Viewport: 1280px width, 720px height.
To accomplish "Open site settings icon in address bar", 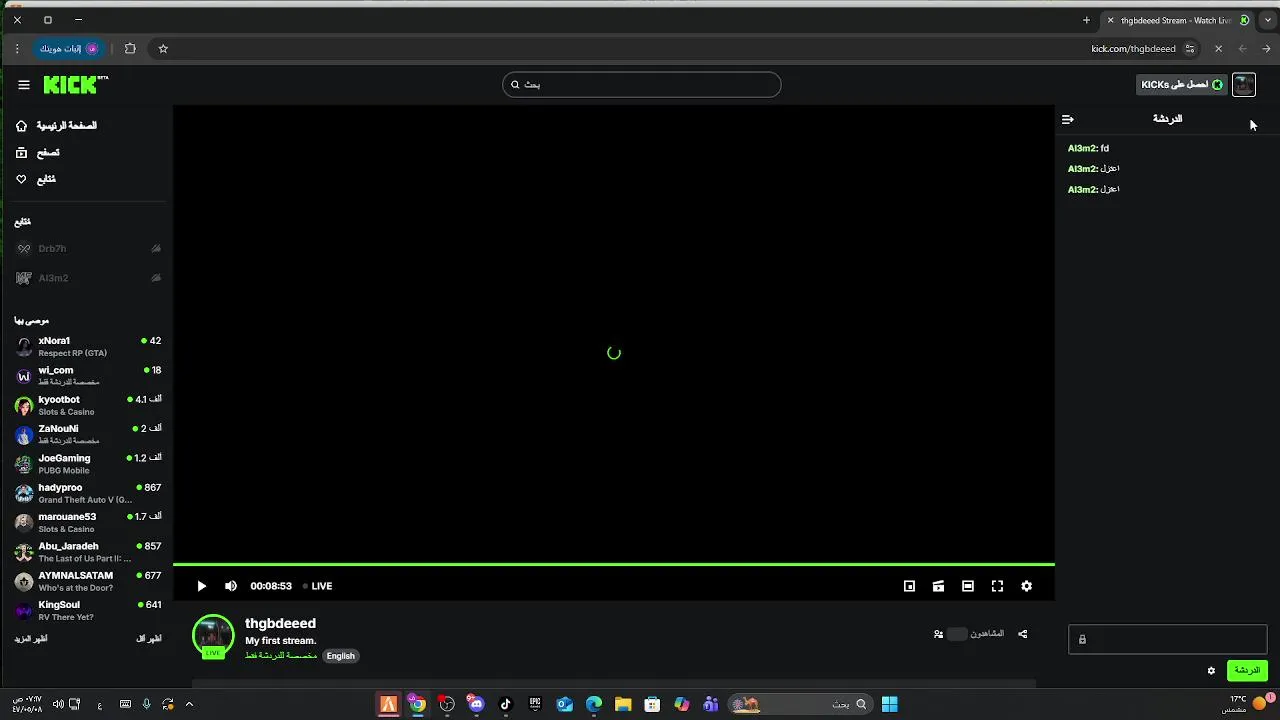I will pos(1189,49).
